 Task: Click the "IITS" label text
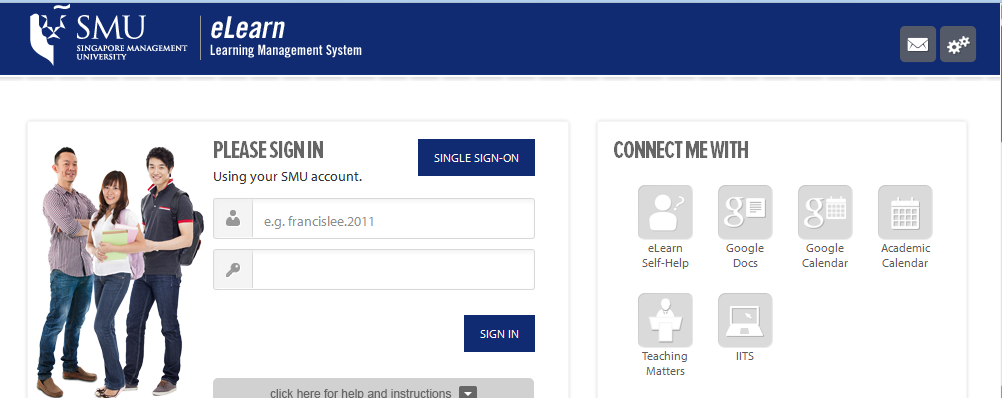coord(744,356)
